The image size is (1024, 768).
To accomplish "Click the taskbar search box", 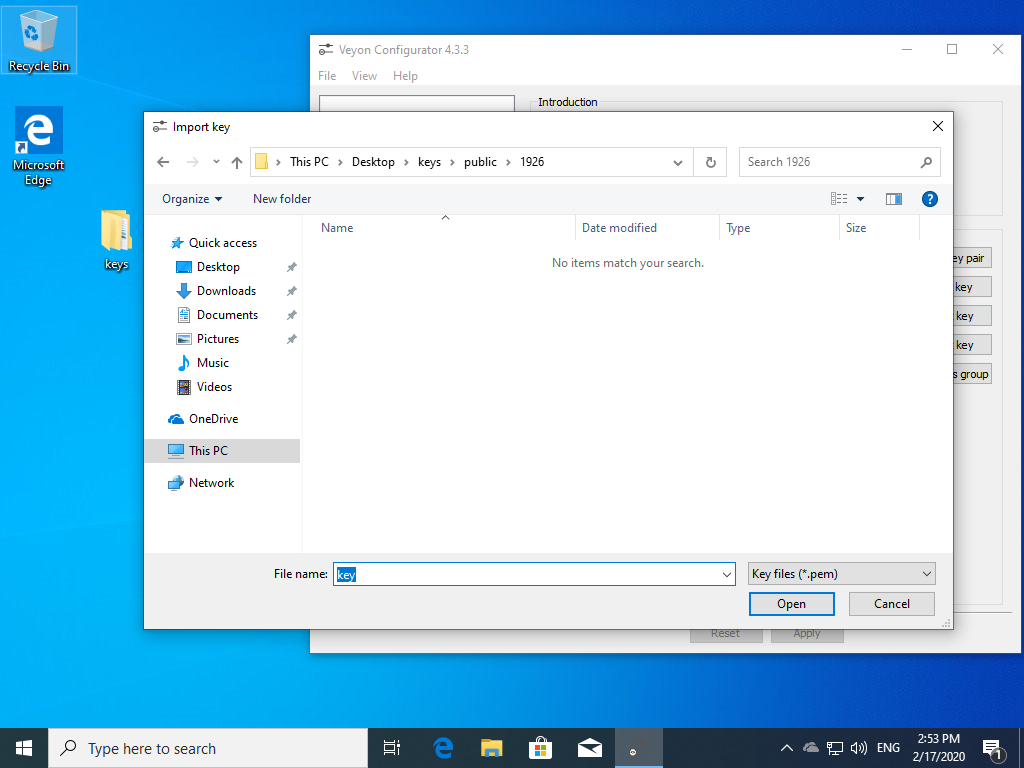I will pyautogui.click(x=208, y=748).
